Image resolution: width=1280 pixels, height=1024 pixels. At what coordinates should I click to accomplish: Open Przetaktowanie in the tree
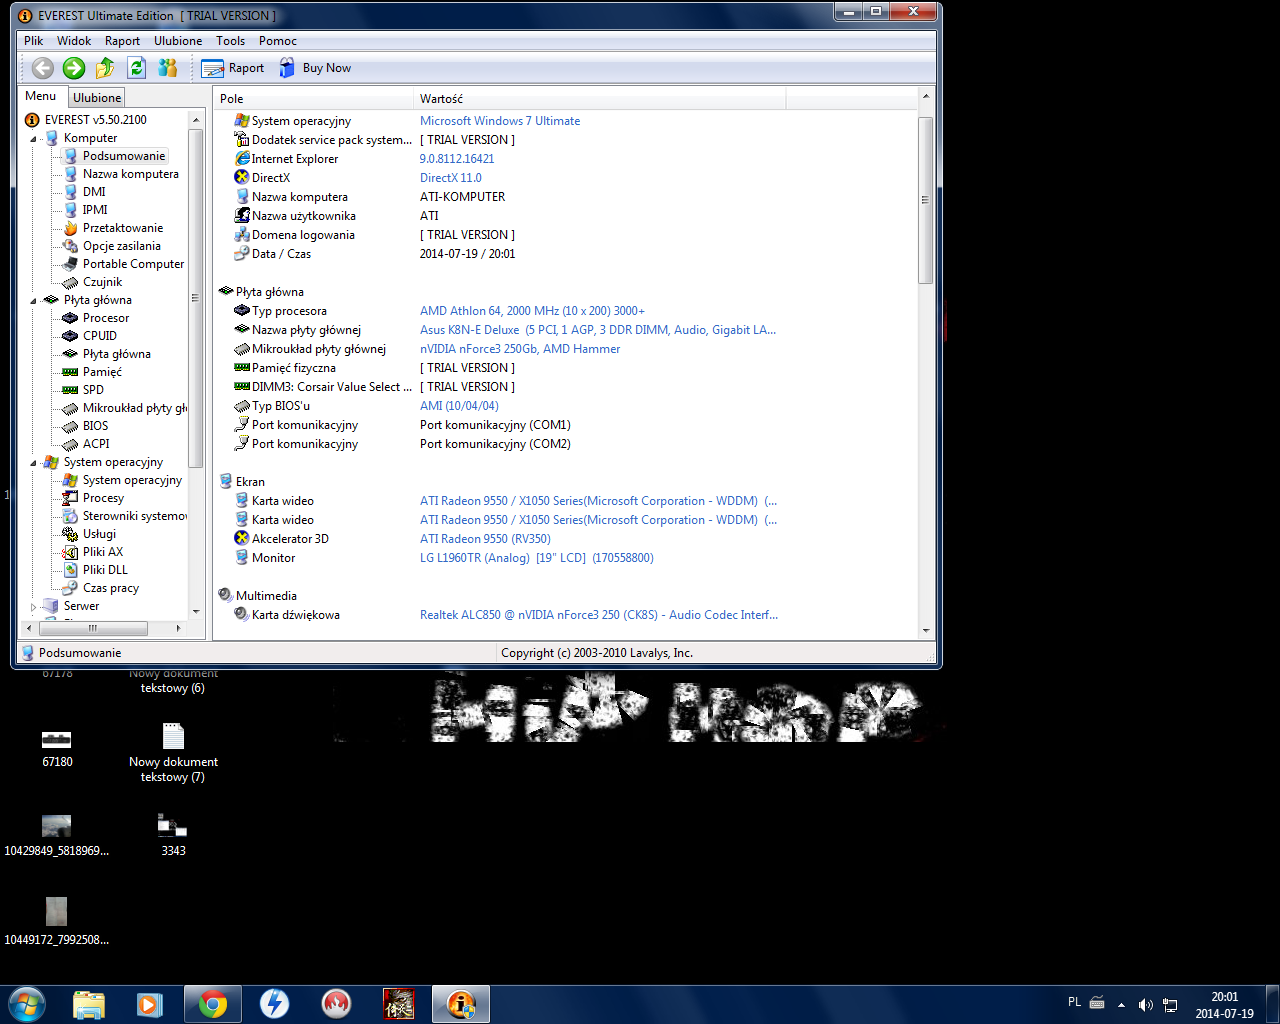(x=122, y=228)
